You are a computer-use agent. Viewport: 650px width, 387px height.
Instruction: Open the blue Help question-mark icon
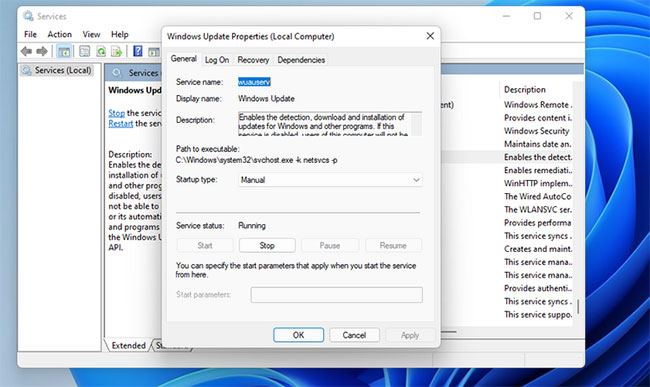click(x=138, y=51)
